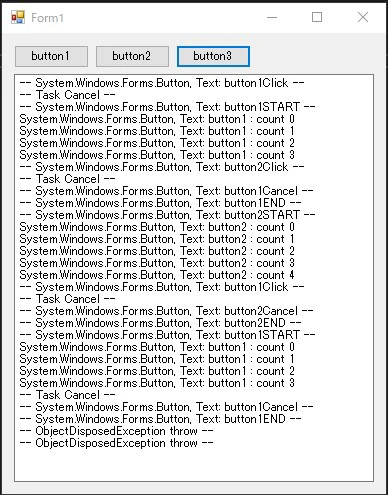Image resolution: width=388 pixels, height=495 pixels.
Task: Click the log line 'button2END --'
Action: [x=160, y=323]
